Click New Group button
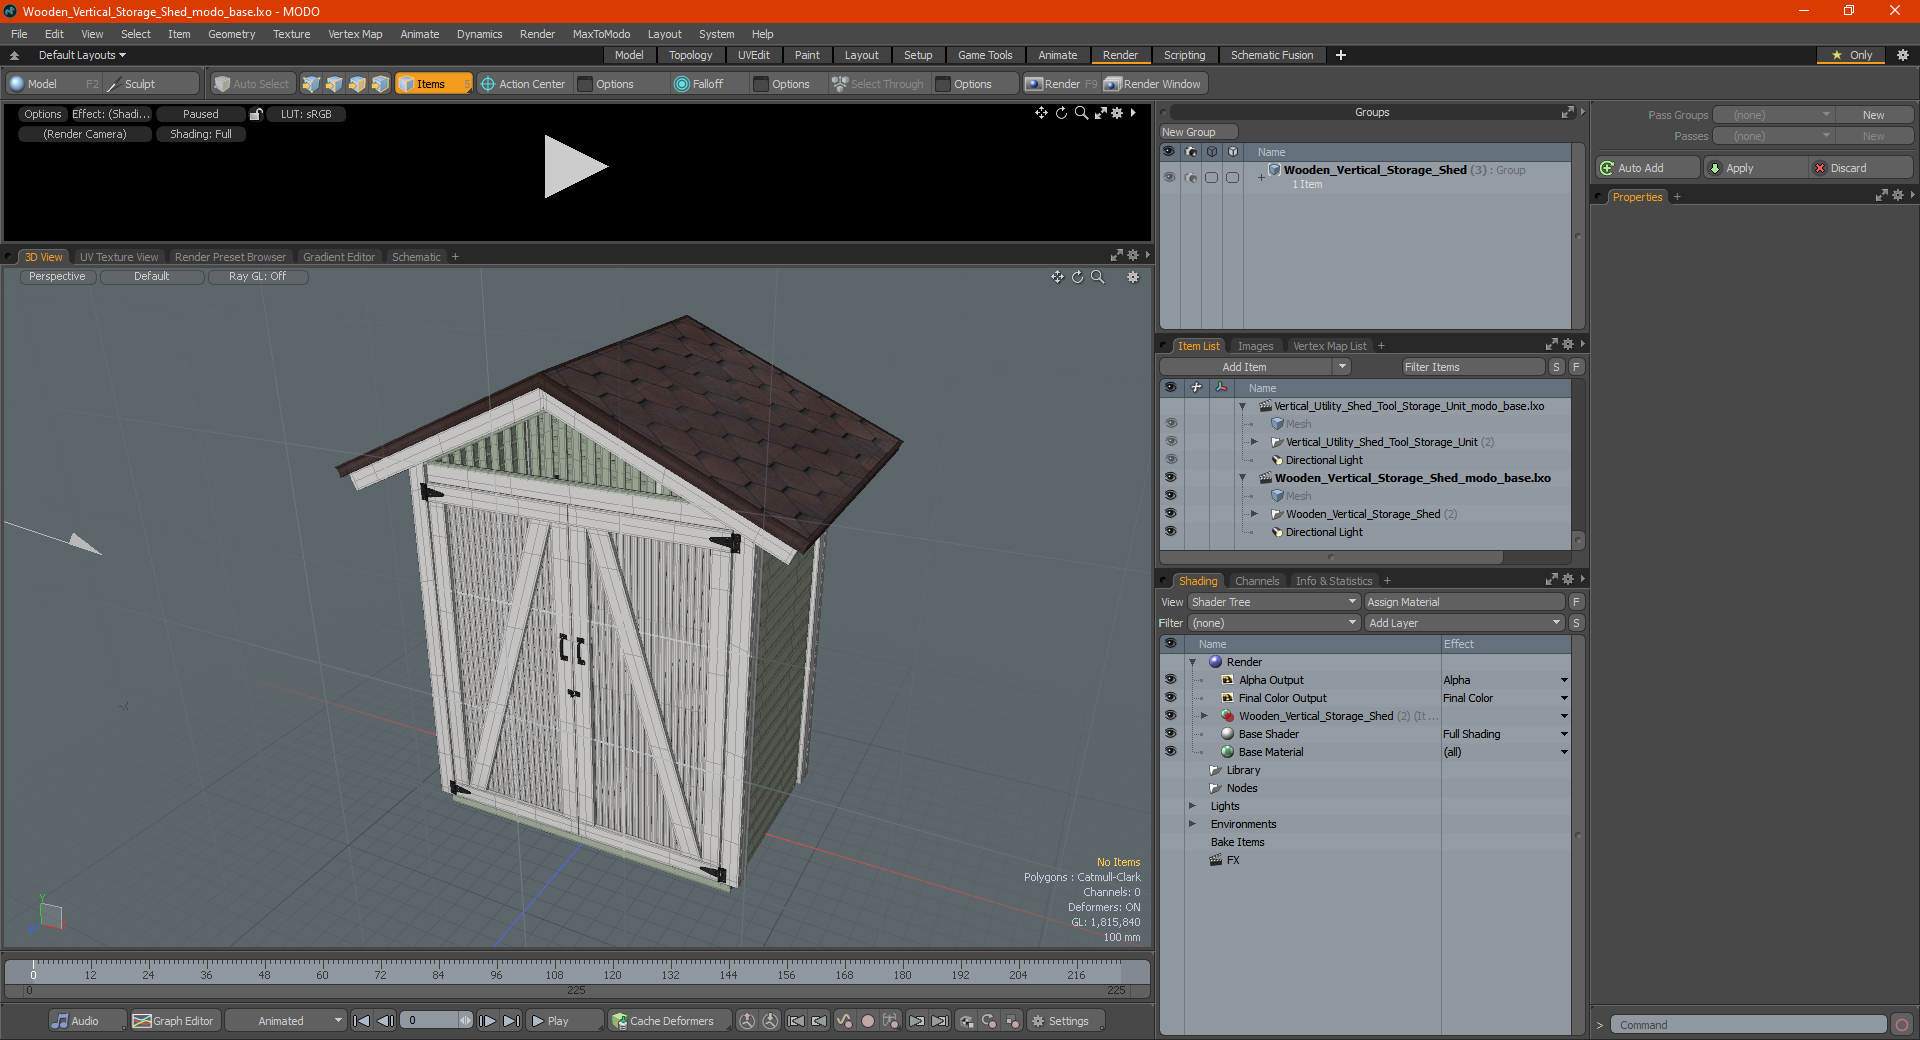1920x1040 pixels. coord(1198,132)
